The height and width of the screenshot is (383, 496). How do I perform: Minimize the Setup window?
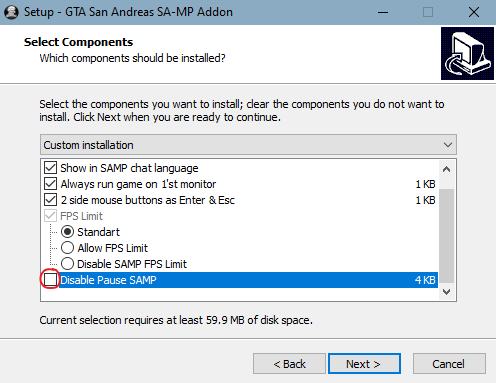pyautogui.click(x=383, y=12)
